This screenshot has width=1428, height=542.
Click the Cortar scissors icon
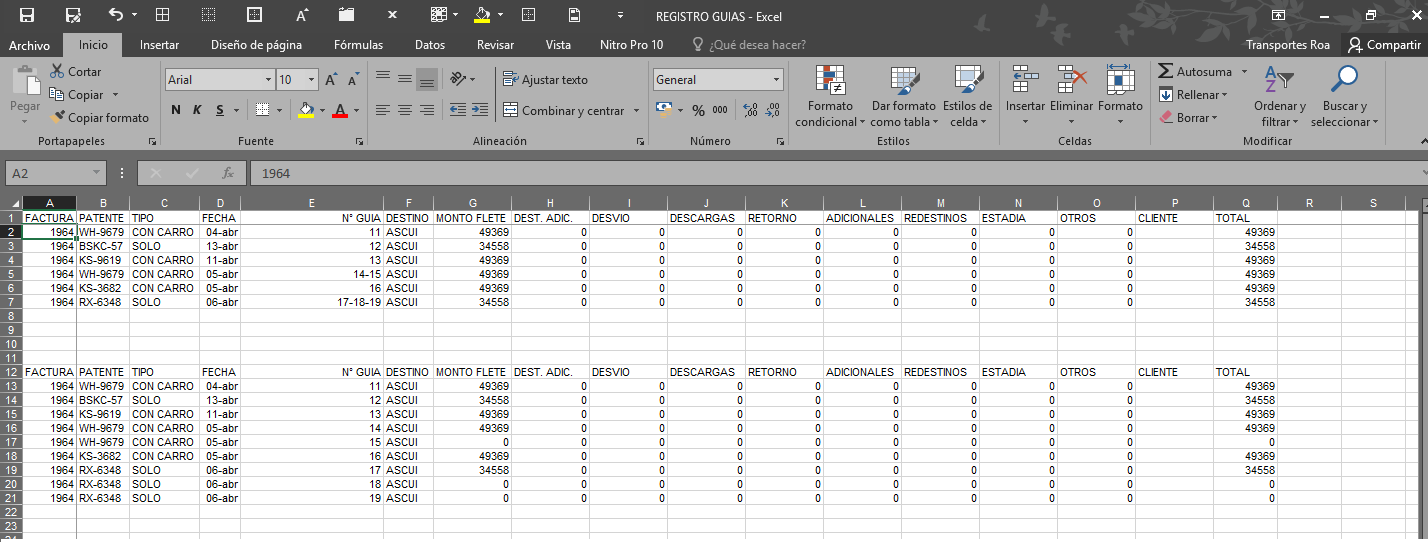pos(56,72)
